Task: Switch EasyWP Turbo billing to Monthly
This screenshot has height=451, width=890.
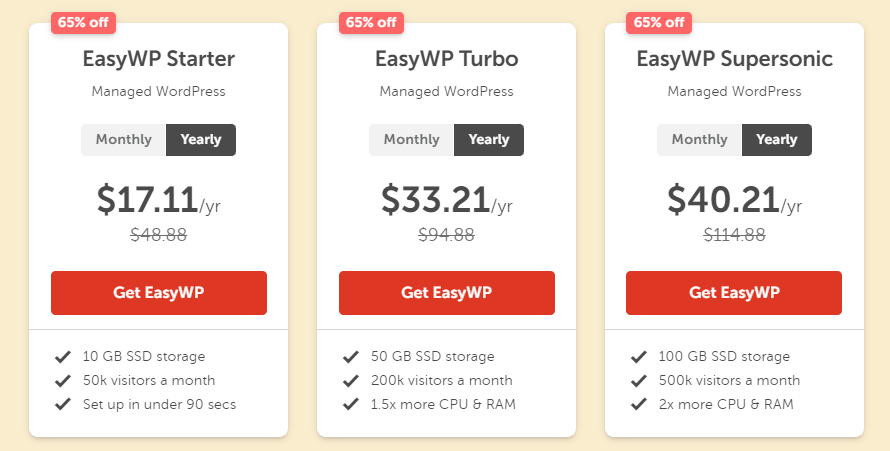Action: [412, 140]
